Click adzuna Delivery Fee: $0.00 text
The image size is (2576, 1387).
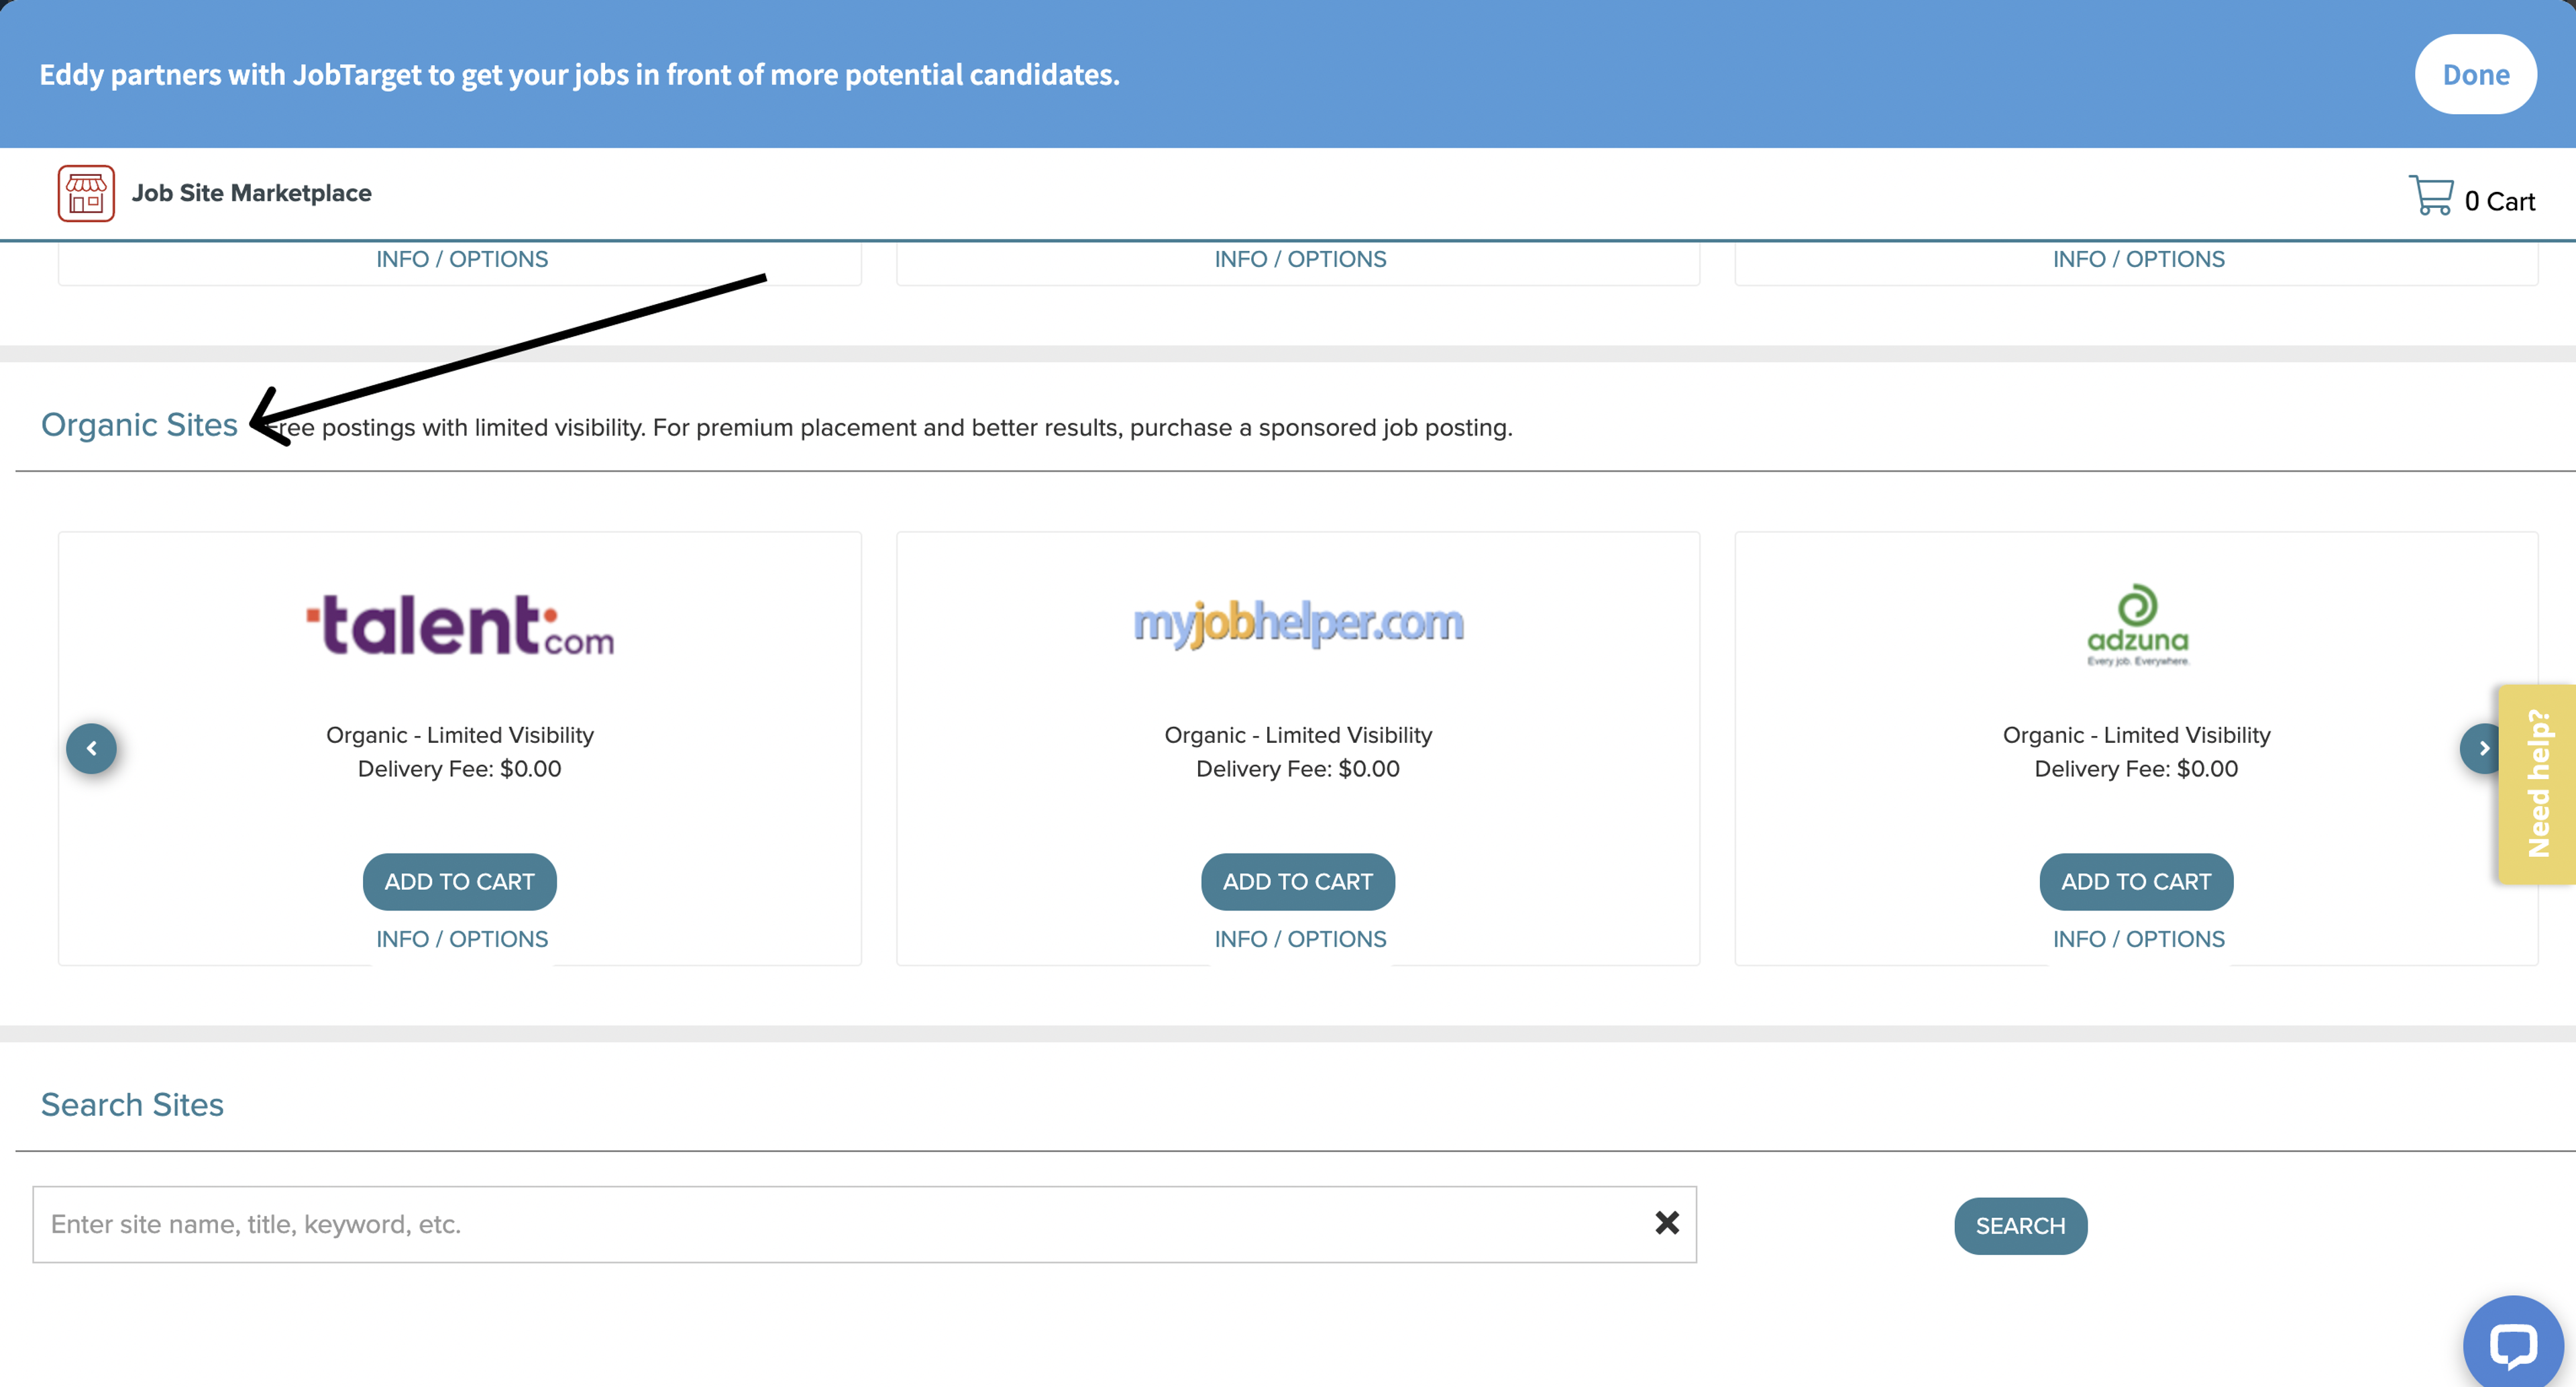[x=2136, y=768]
